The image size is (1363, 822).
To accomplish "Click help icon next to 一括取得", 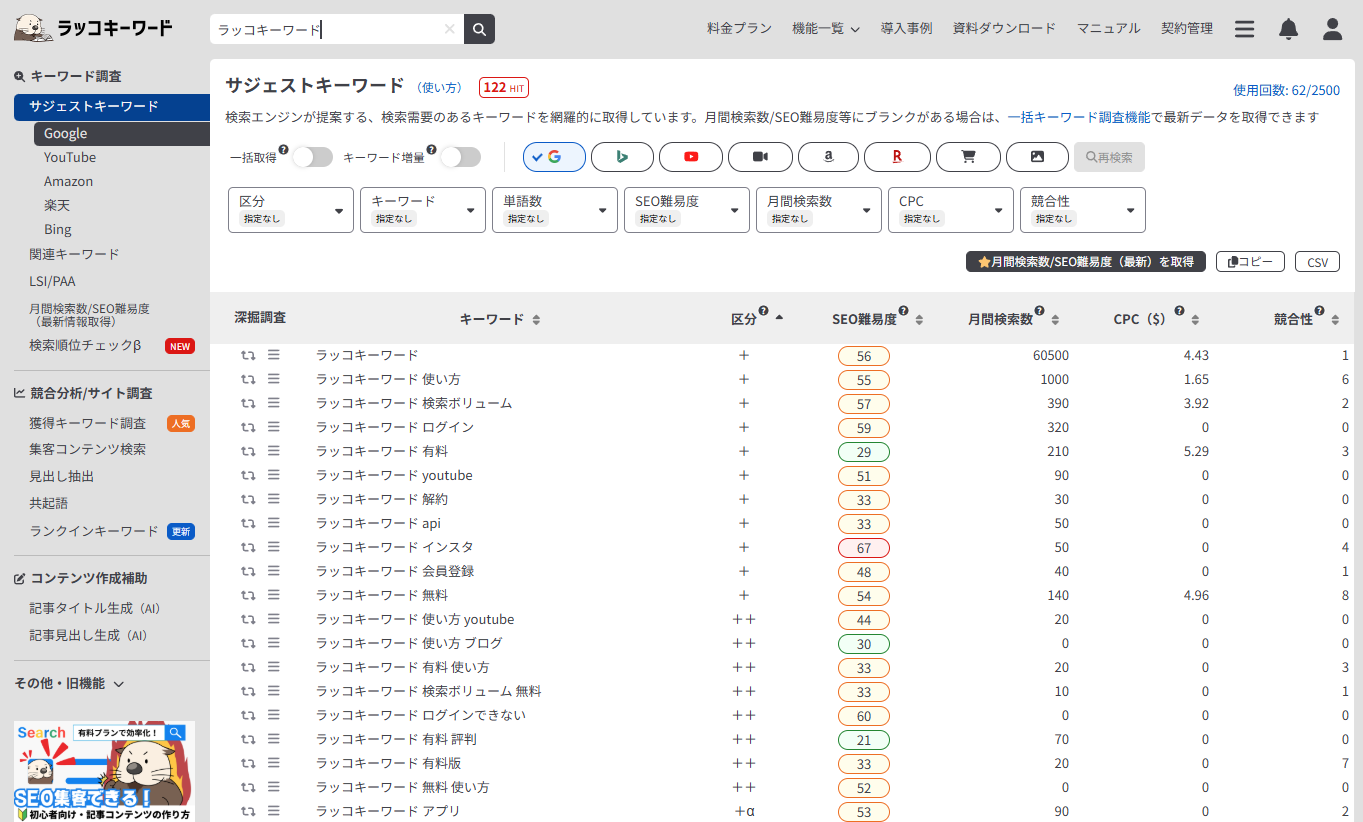I will click(284, 150).
